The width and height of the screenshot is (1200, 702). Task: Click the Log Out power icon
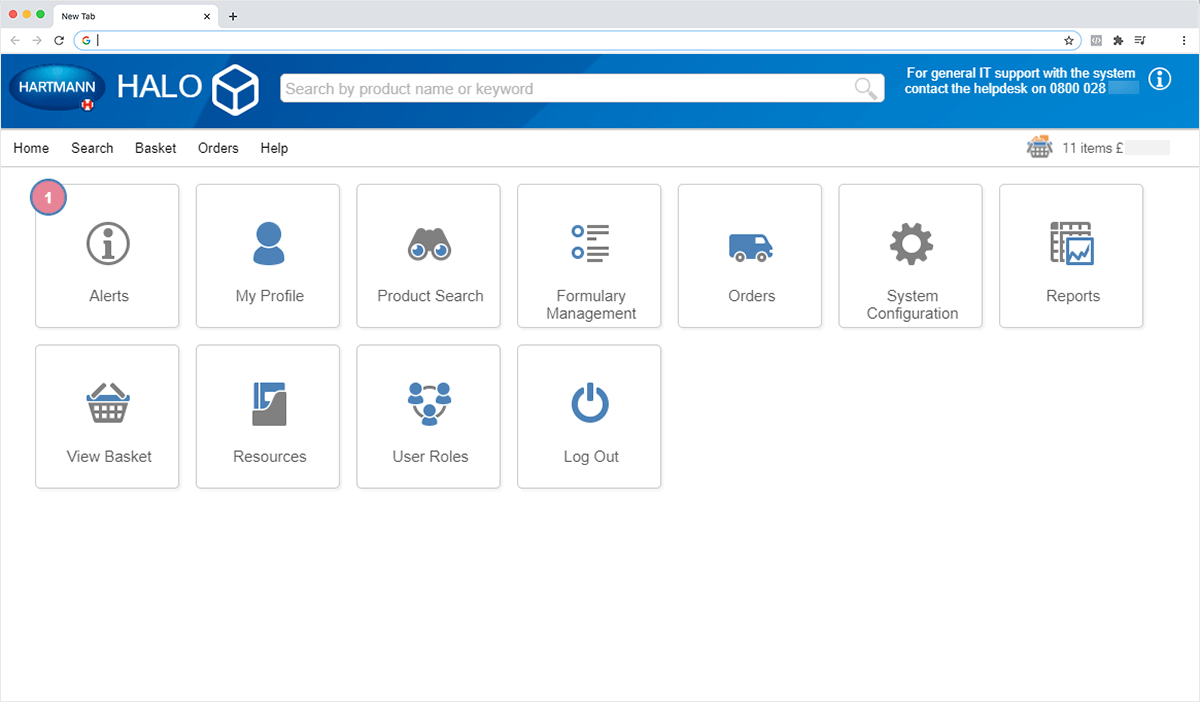pyautogui.click(x=590, y=404)
